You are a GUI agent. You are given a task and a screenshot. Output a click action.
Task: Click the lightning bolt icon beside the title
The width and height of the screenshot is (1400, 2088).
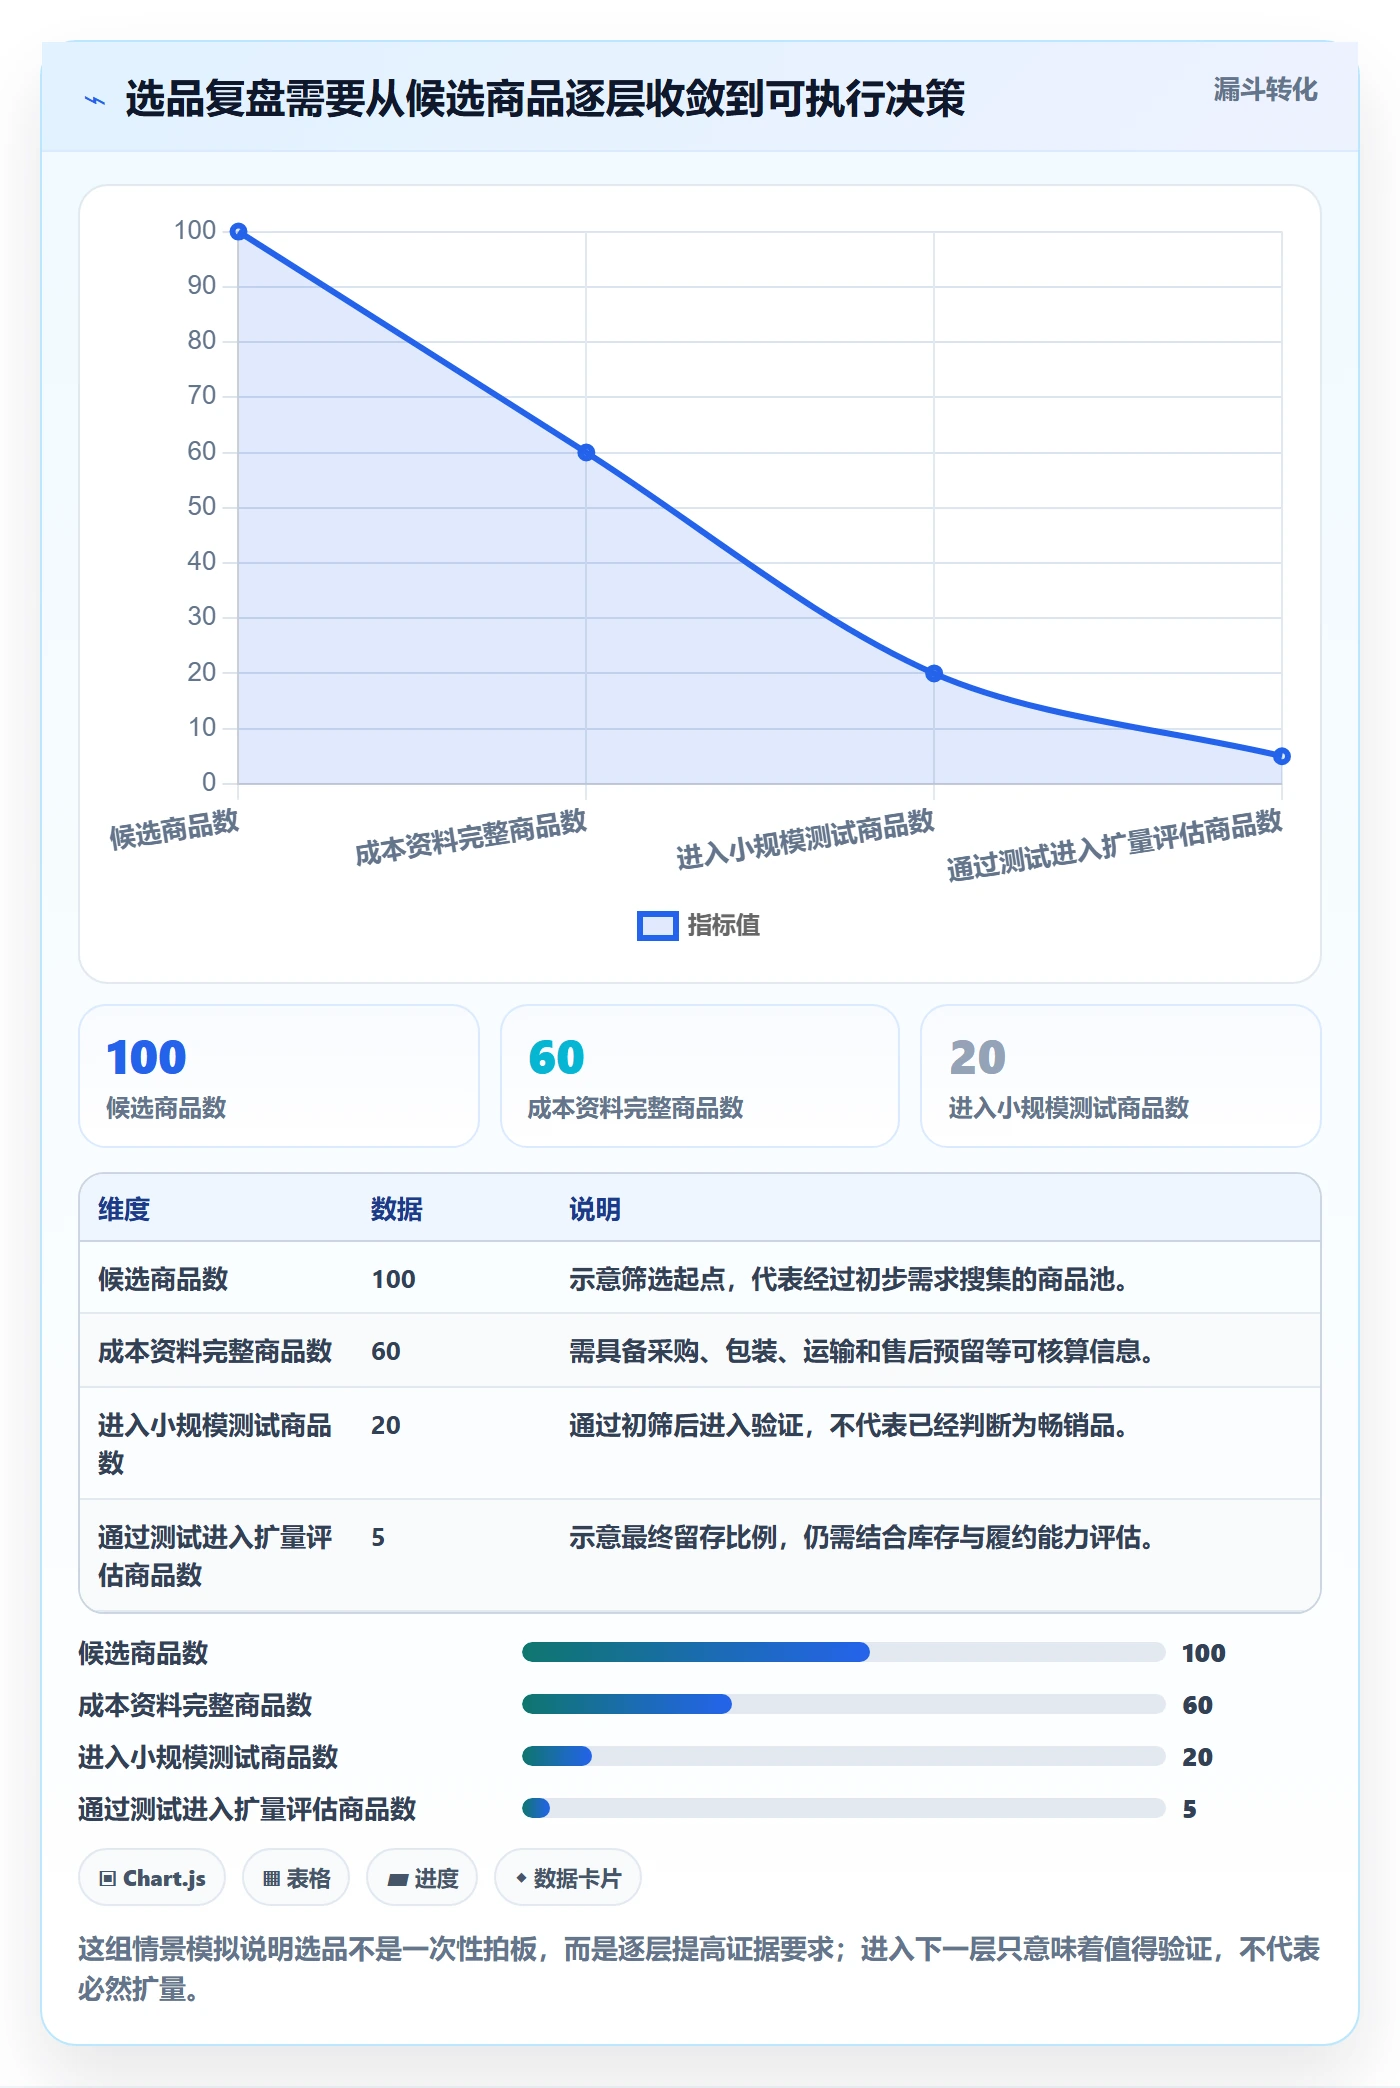tap(95, 100)
